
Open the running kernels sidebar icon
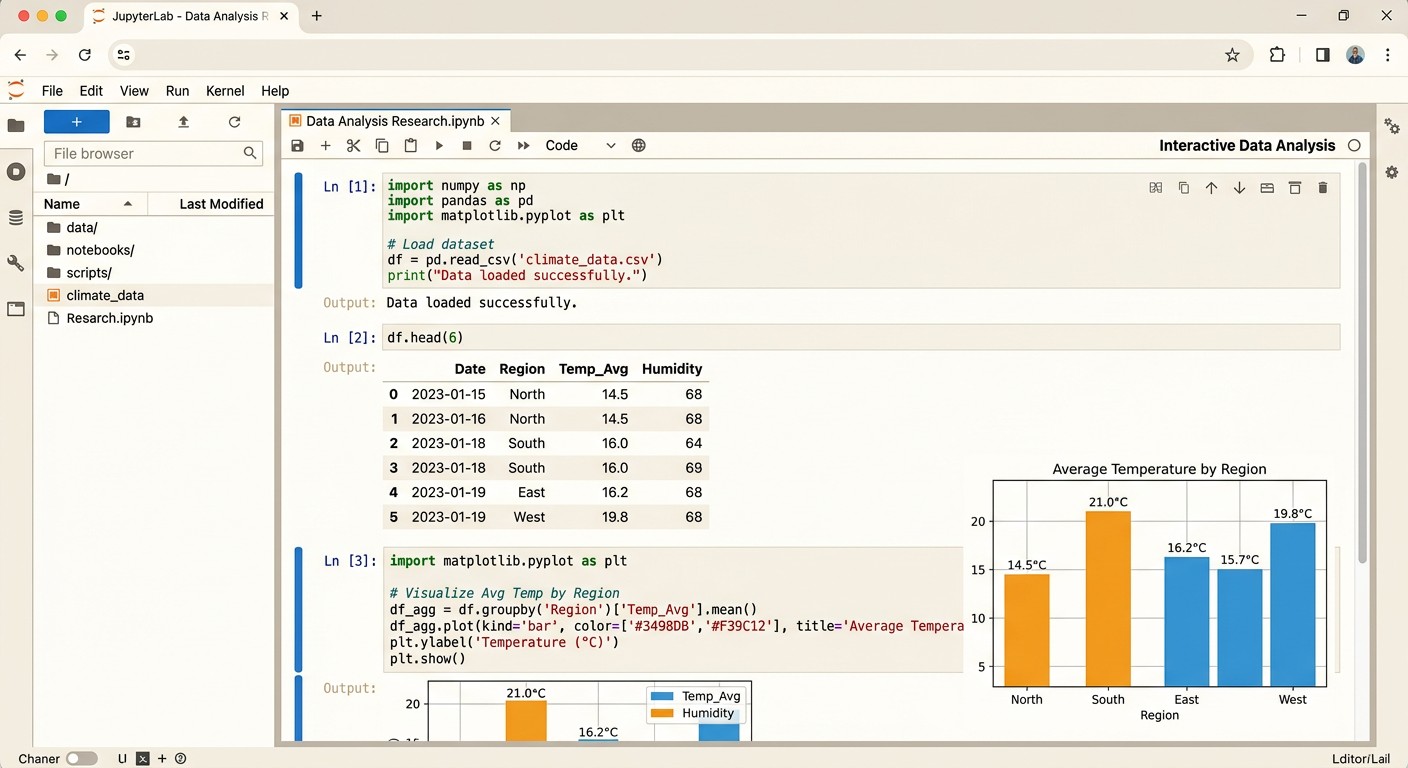click(x=16, y=172)
